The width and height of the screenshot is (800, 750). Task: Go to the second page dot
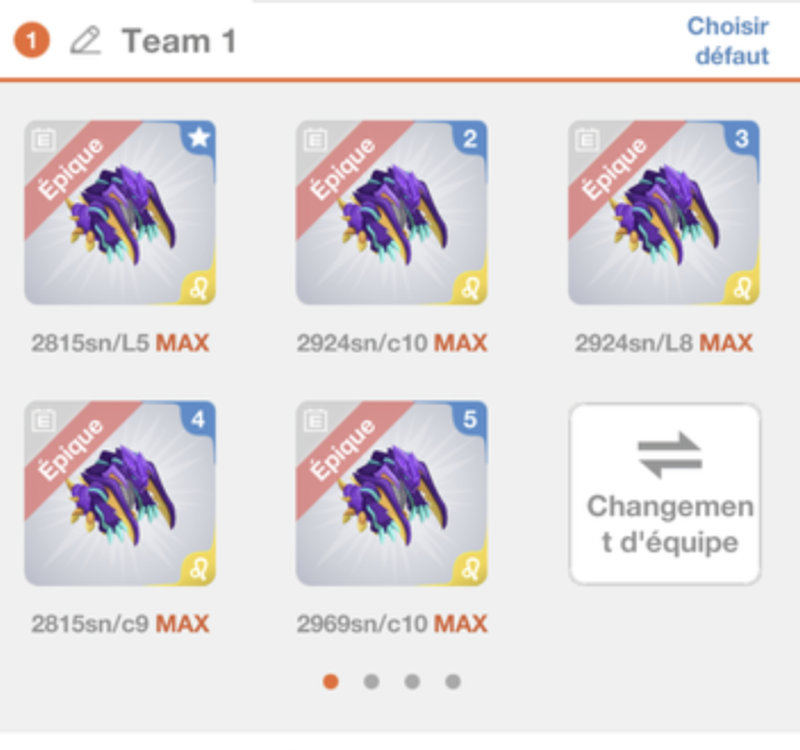pyautogui.click(x=371, y=682)
